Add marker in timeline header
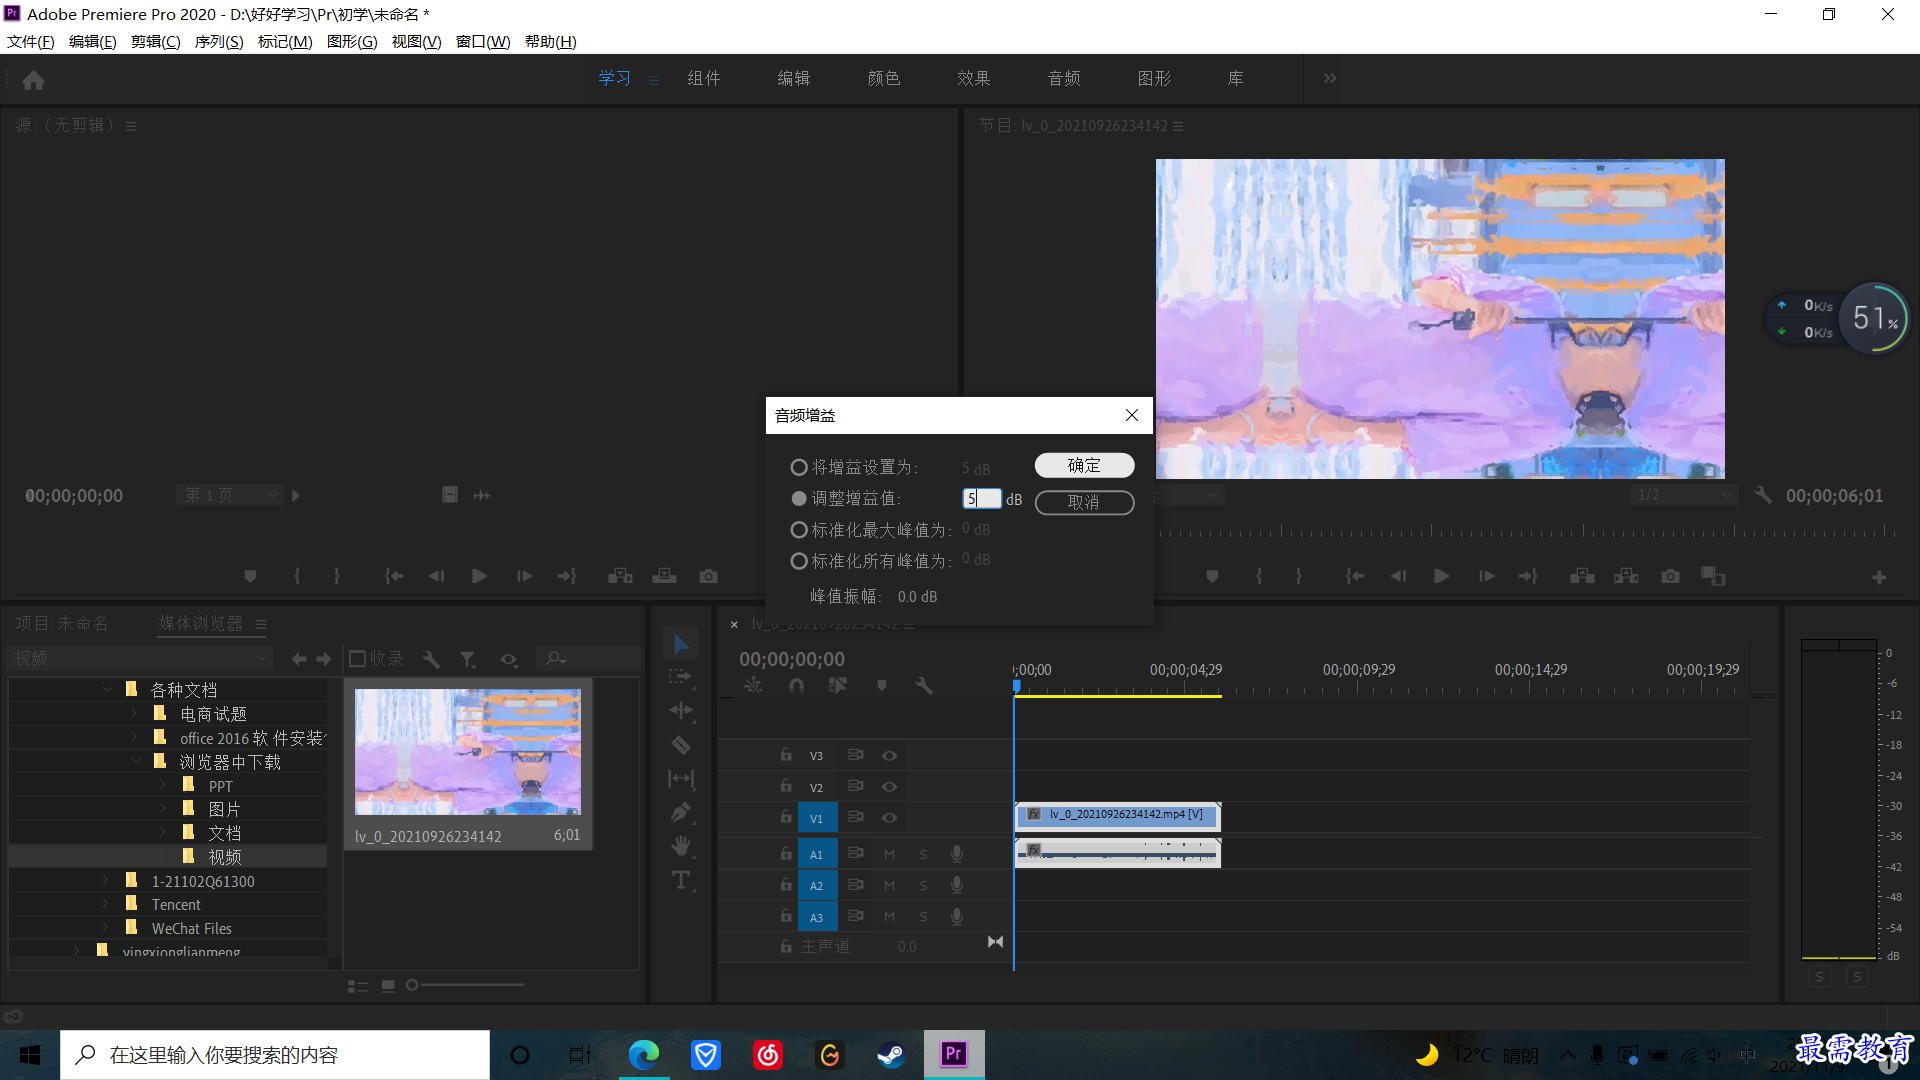 pyautogui.click(x=881, y=686)
